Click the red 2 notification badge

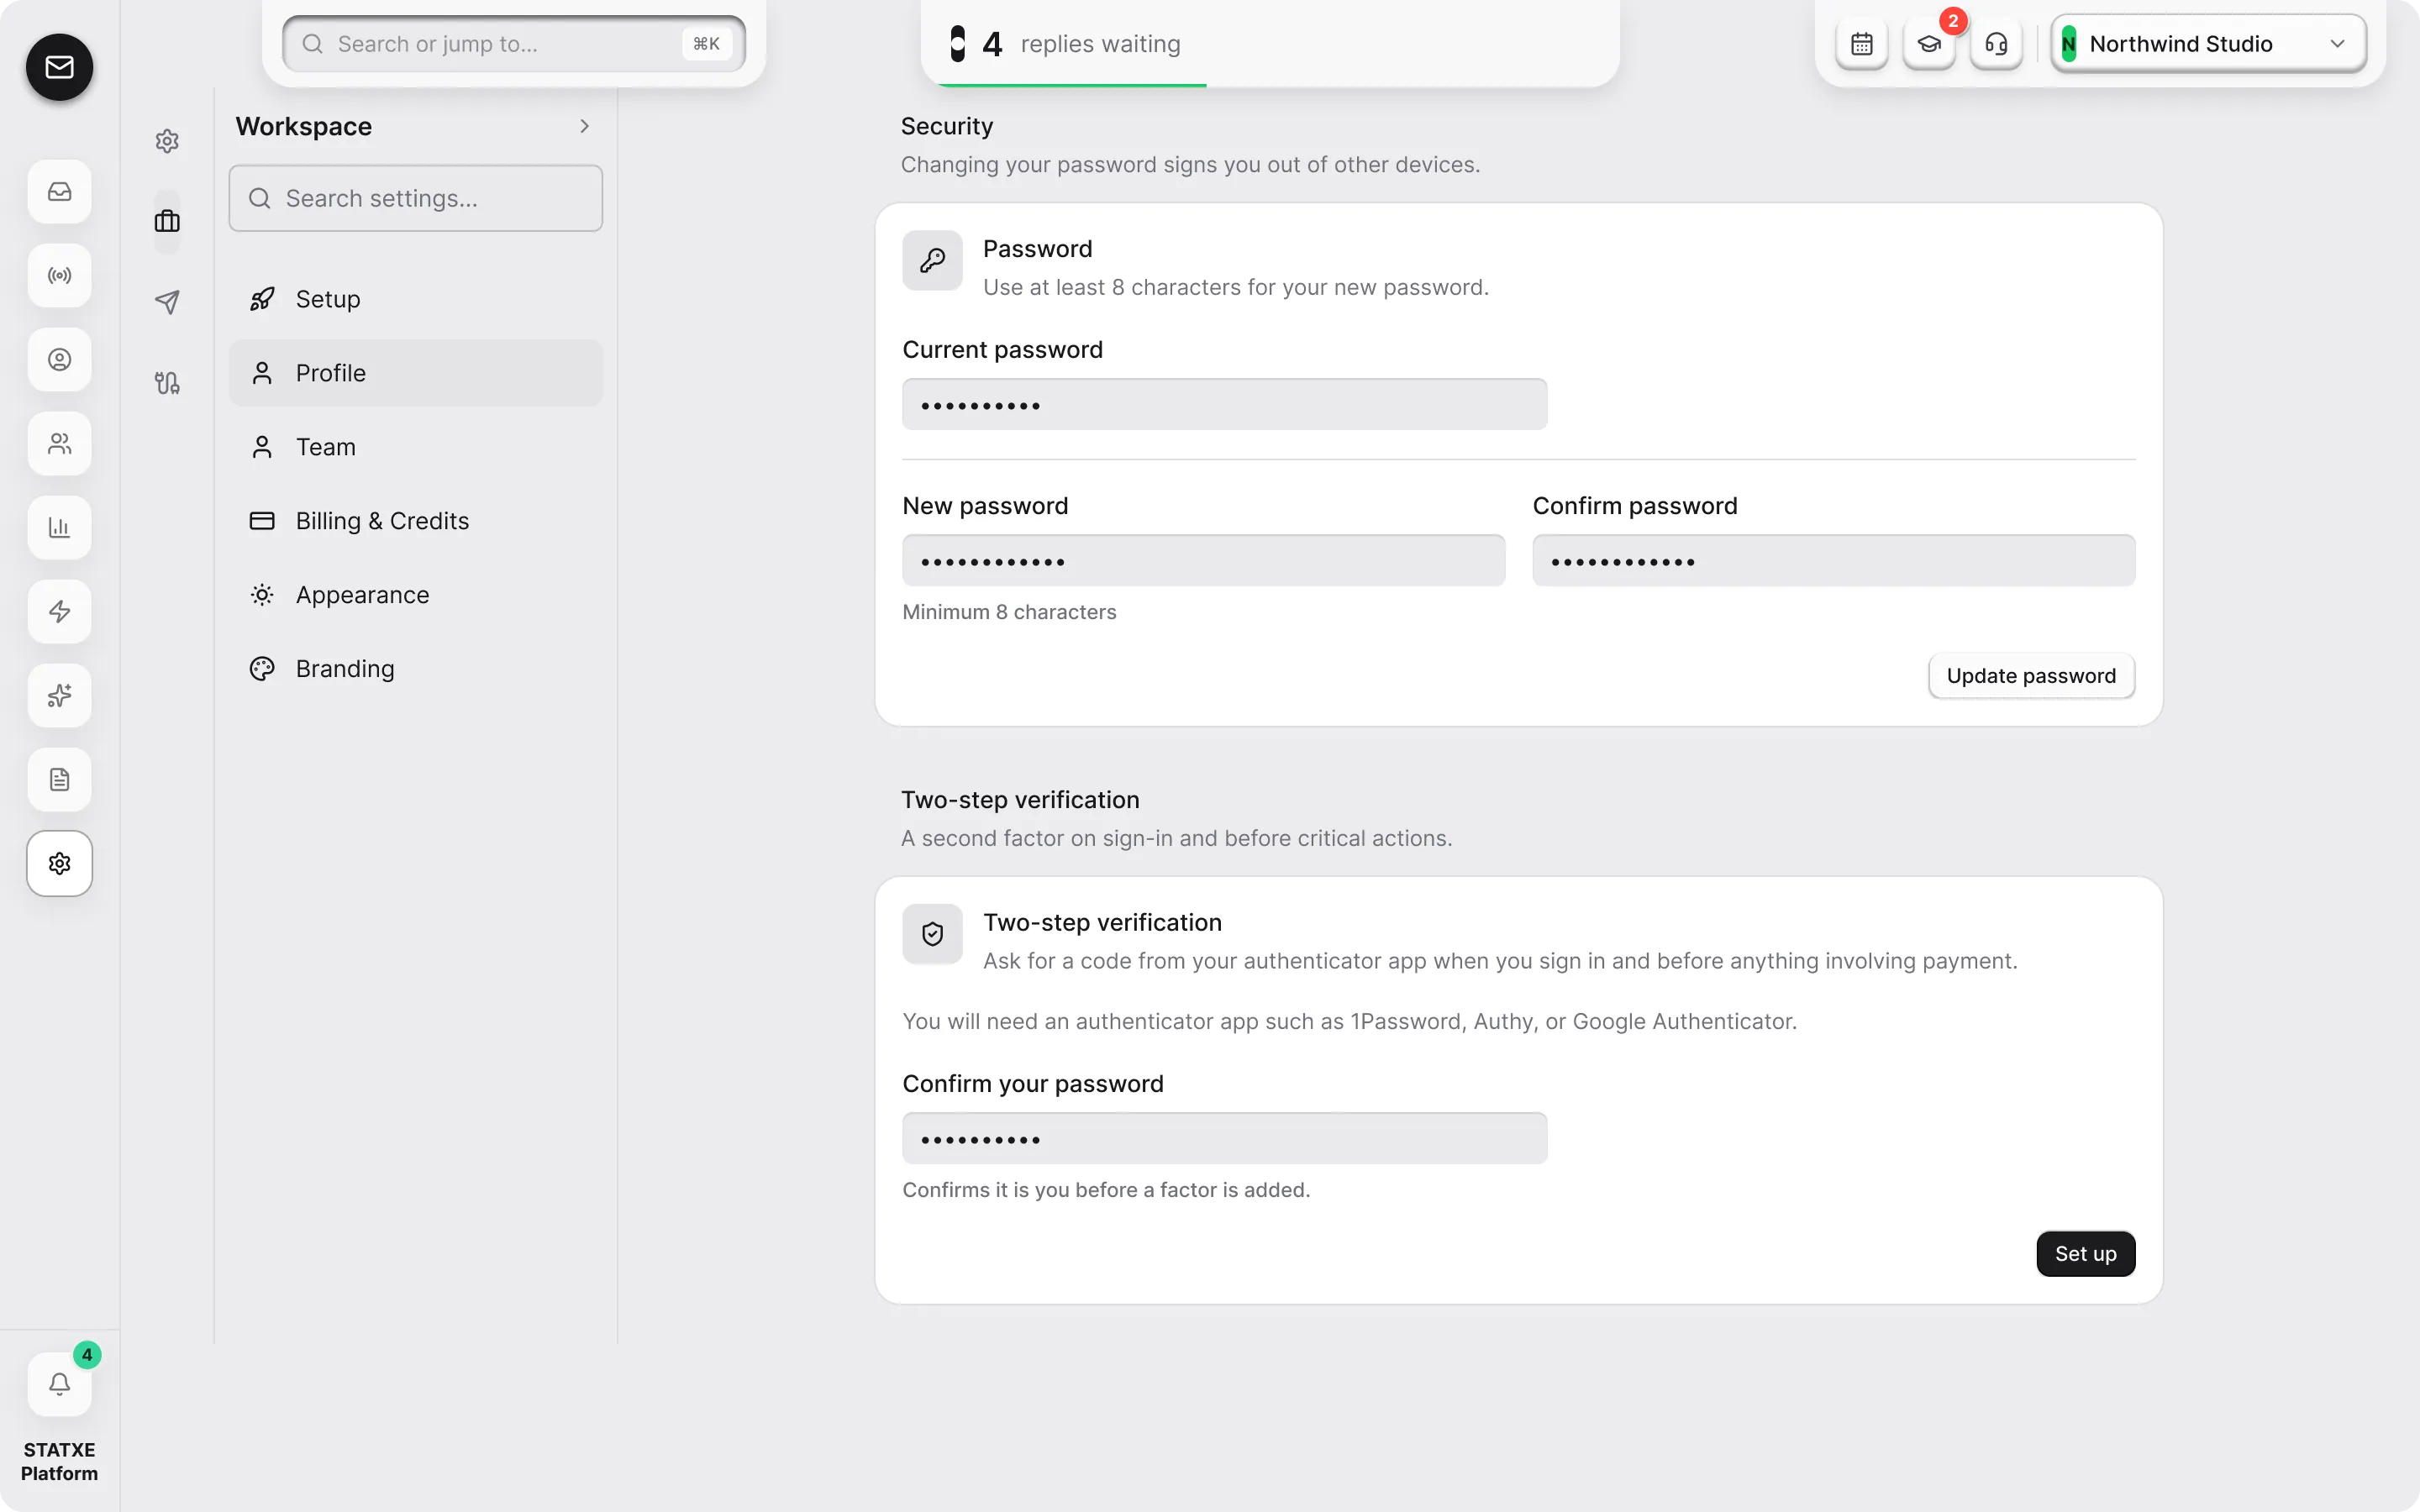tap(1952, 21)
